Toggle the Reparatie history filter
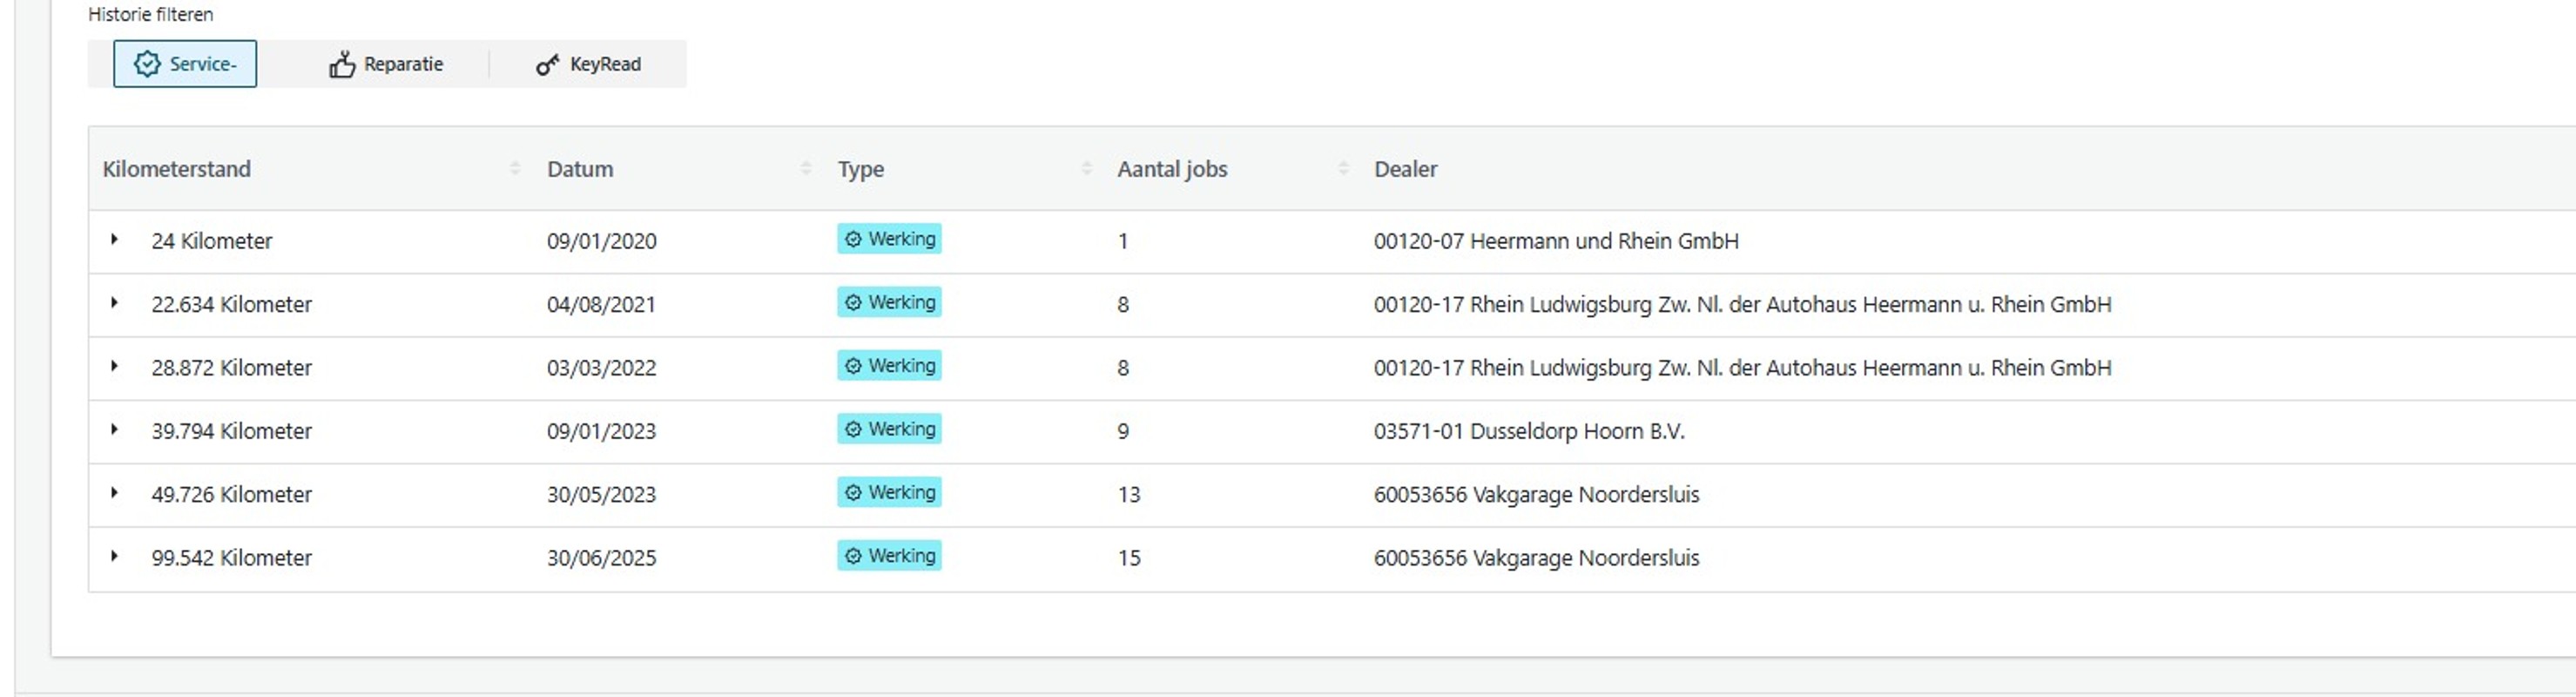This screenshot has height=697, width=2576. 386,64
